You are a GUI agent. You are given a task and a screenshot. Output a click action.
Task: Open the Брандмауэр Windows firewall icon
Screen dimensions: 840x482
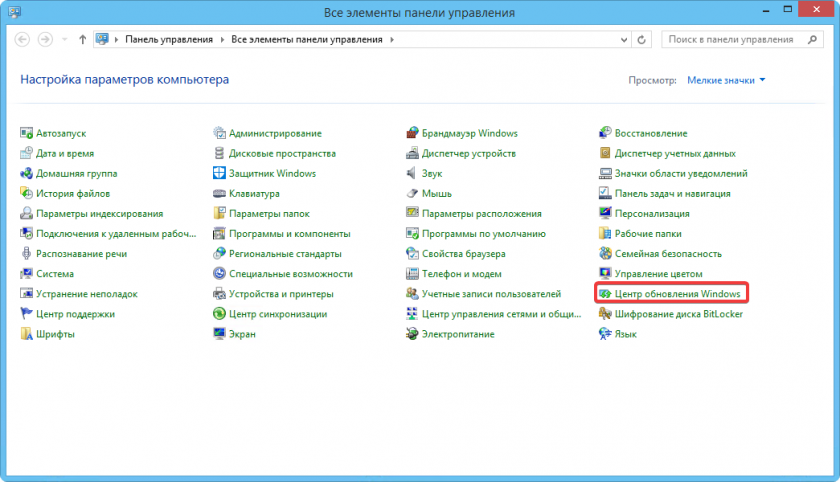[x=413, y=133]
